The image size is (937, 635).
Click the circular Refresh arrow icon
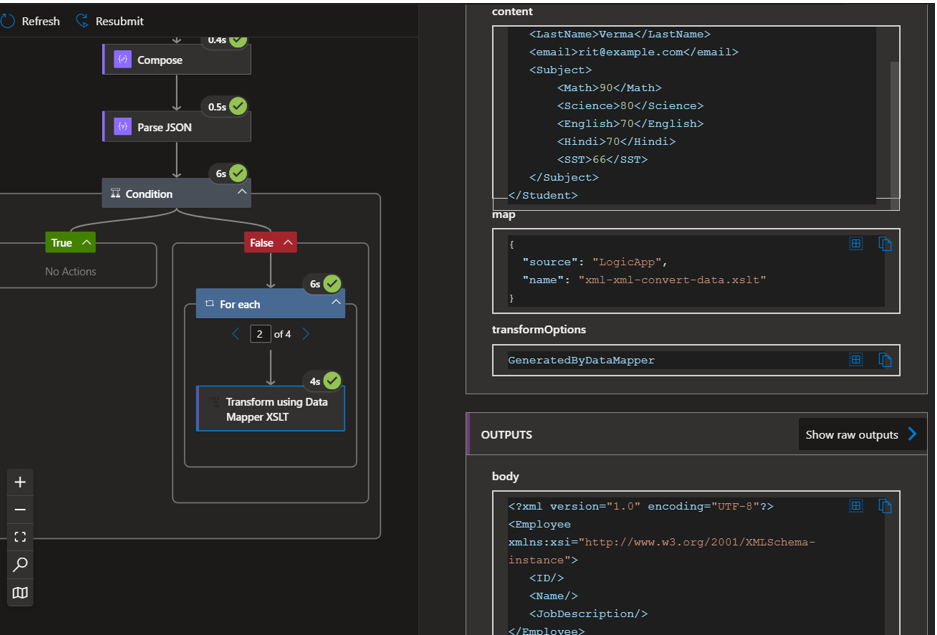click(8, 21)
